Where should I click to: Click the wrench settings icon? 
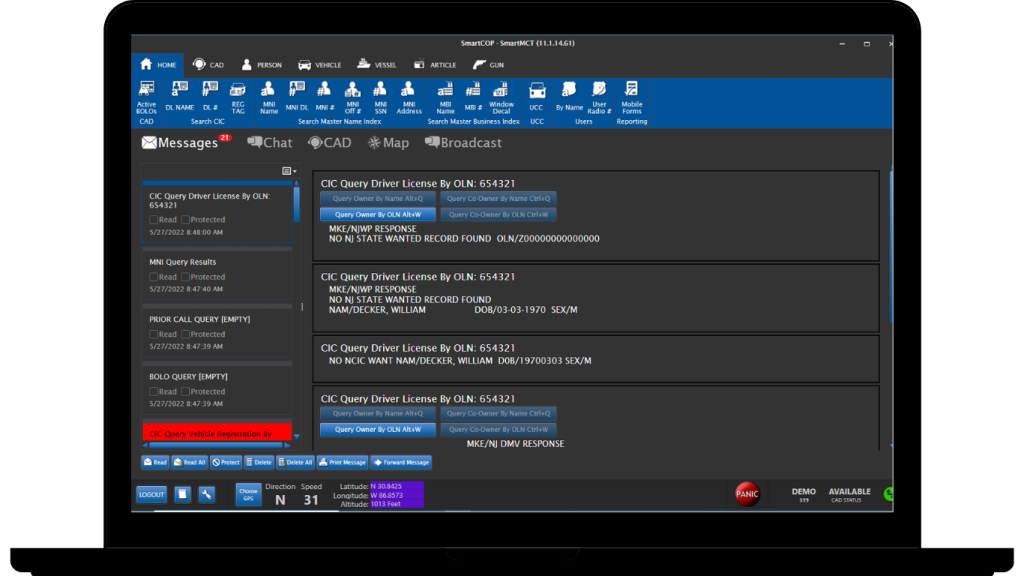point(207,494)
